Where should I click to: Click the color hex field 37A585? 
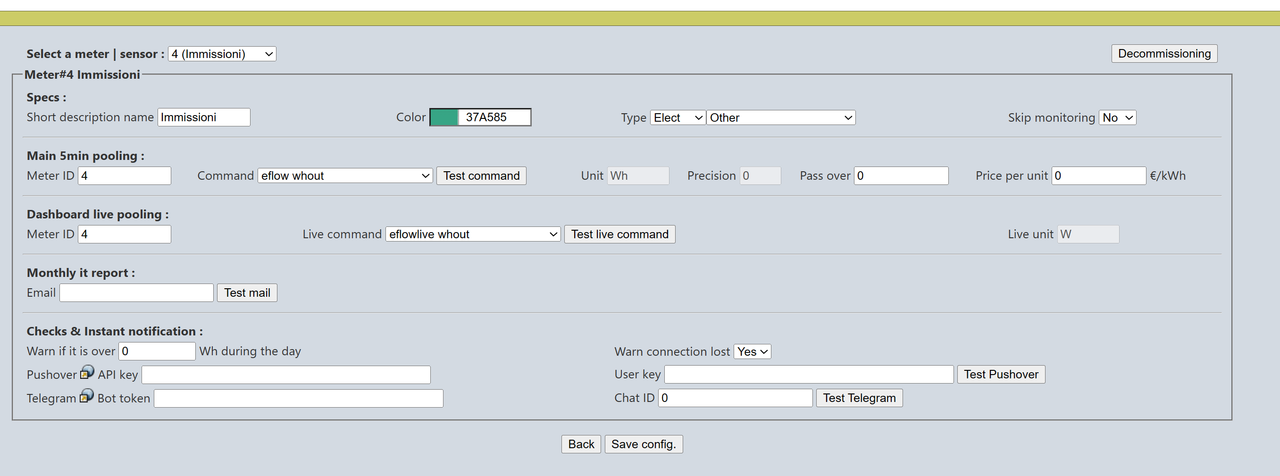[494, 117]
